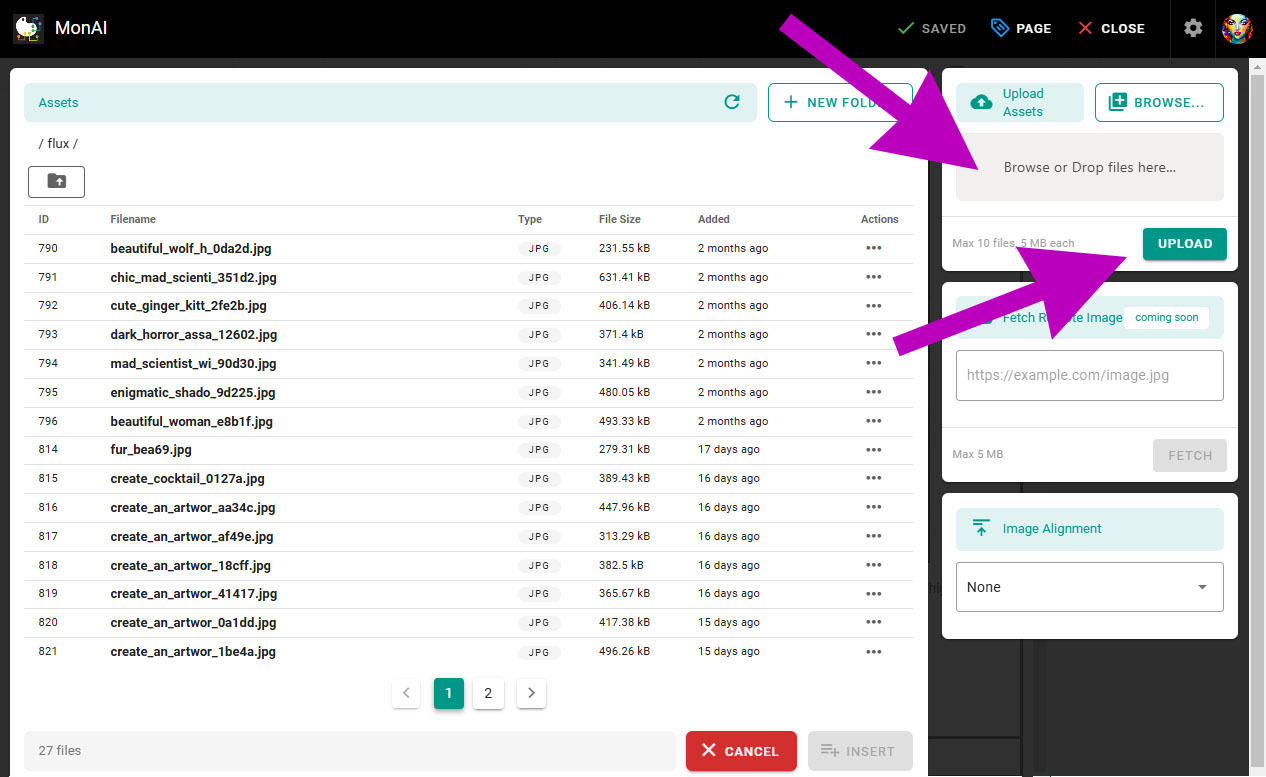Click the MonAI logo icon
The height and width of the screenshot is (777, 1266).
tap(28, 28)
